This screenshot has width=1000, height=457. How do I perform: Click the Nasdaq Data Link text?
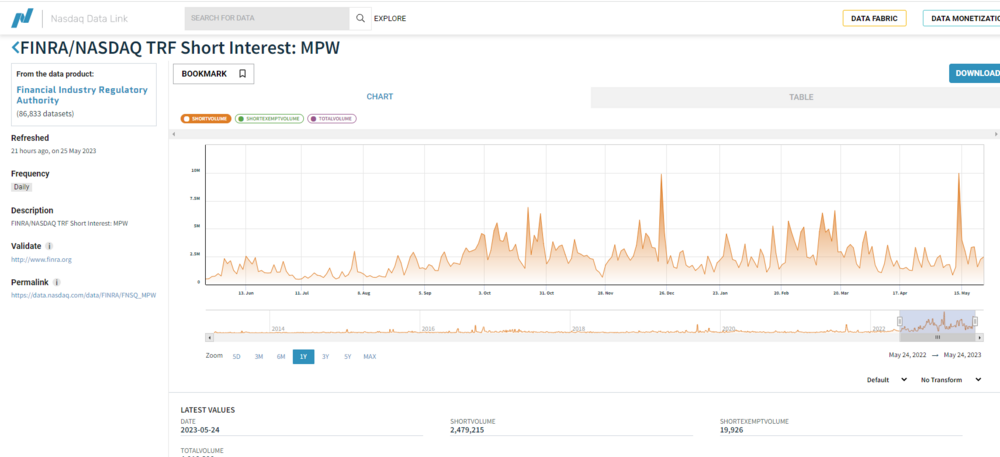89,18
